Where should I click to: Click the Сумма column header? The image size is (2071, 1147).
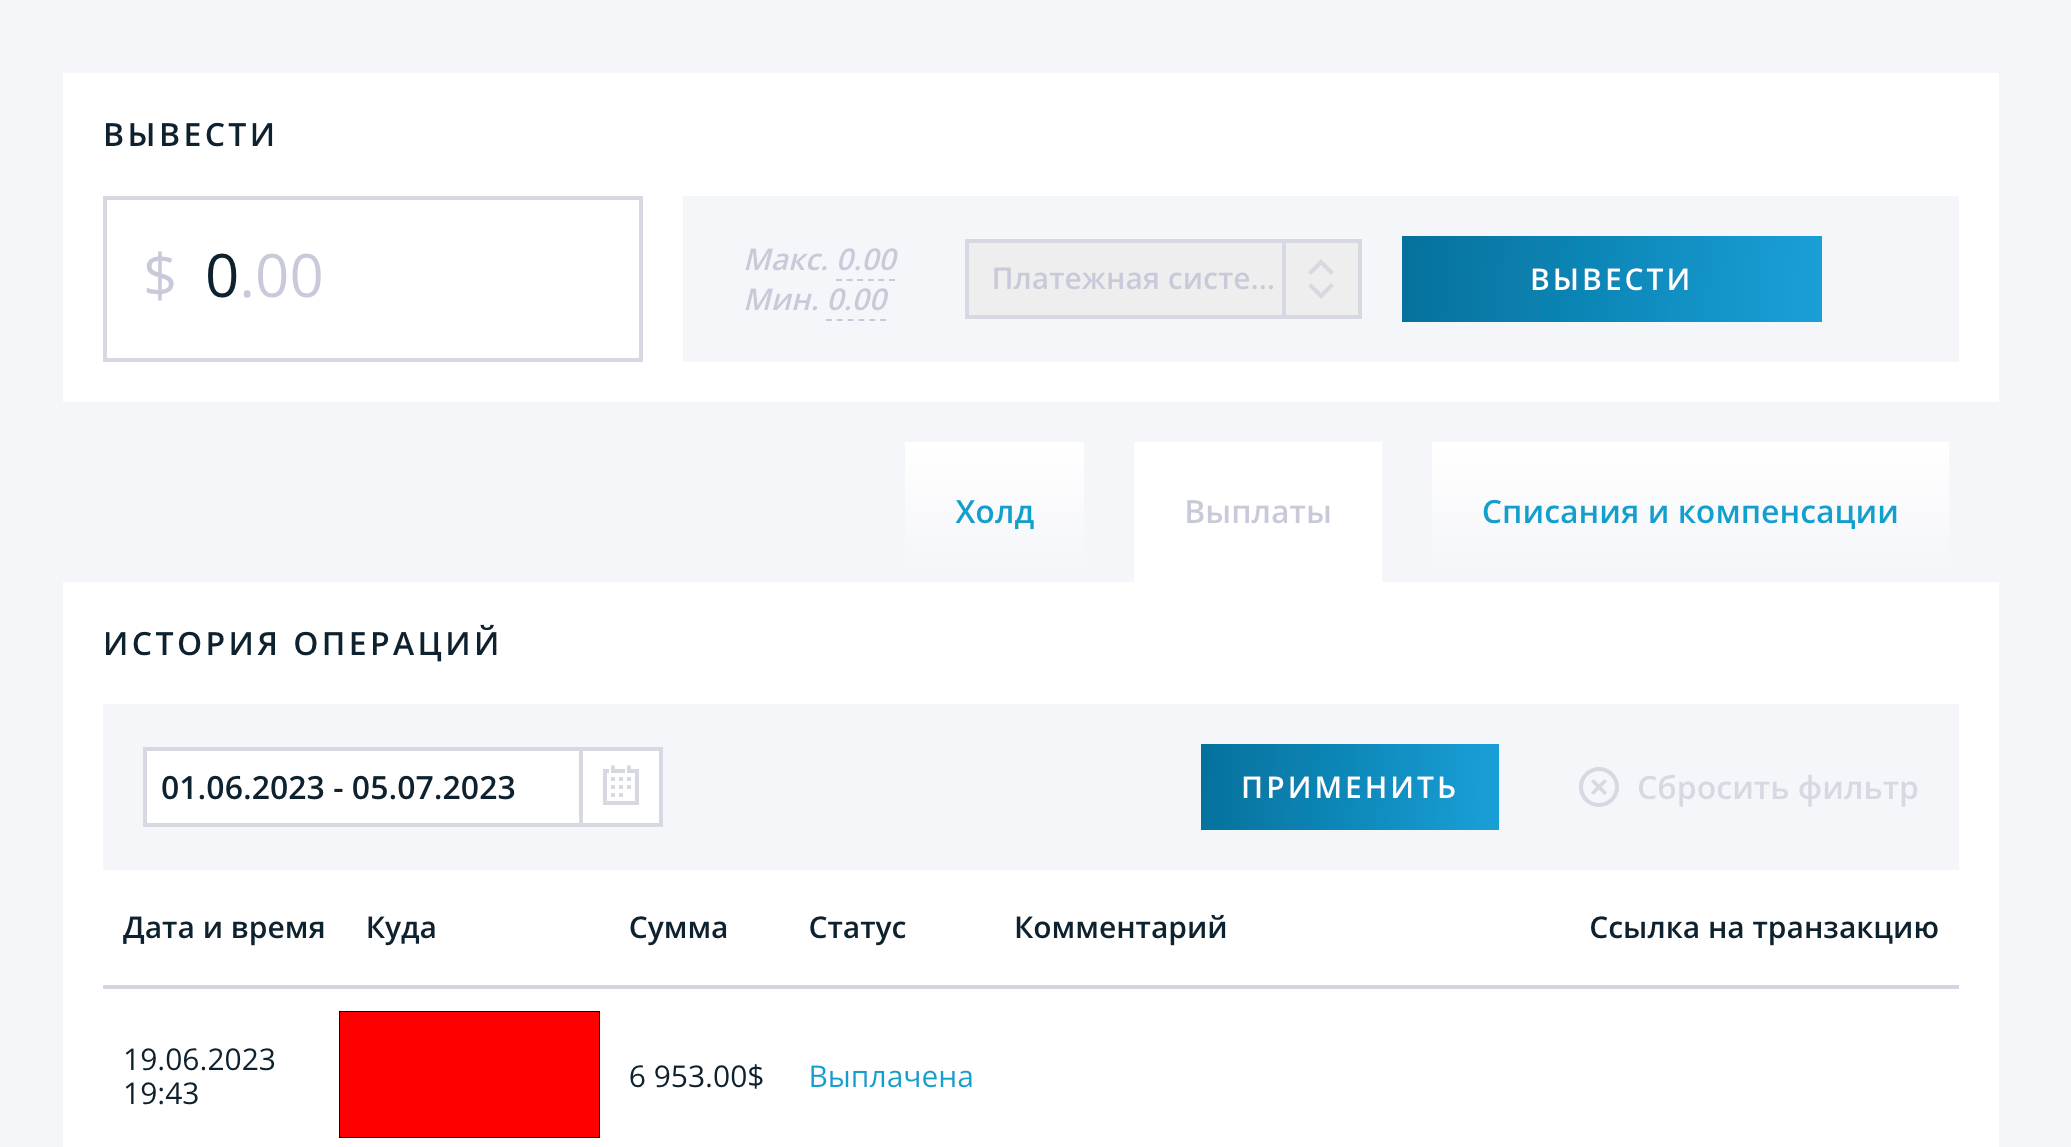click(x=677, y=928)
